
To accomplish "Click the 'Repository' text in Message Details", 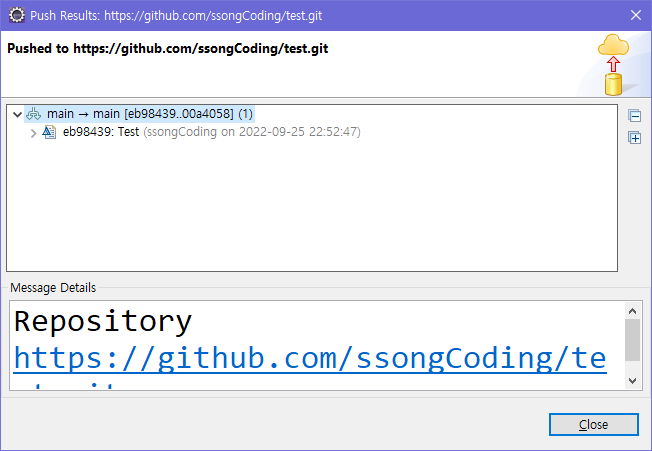I will (x=103, y=322).
